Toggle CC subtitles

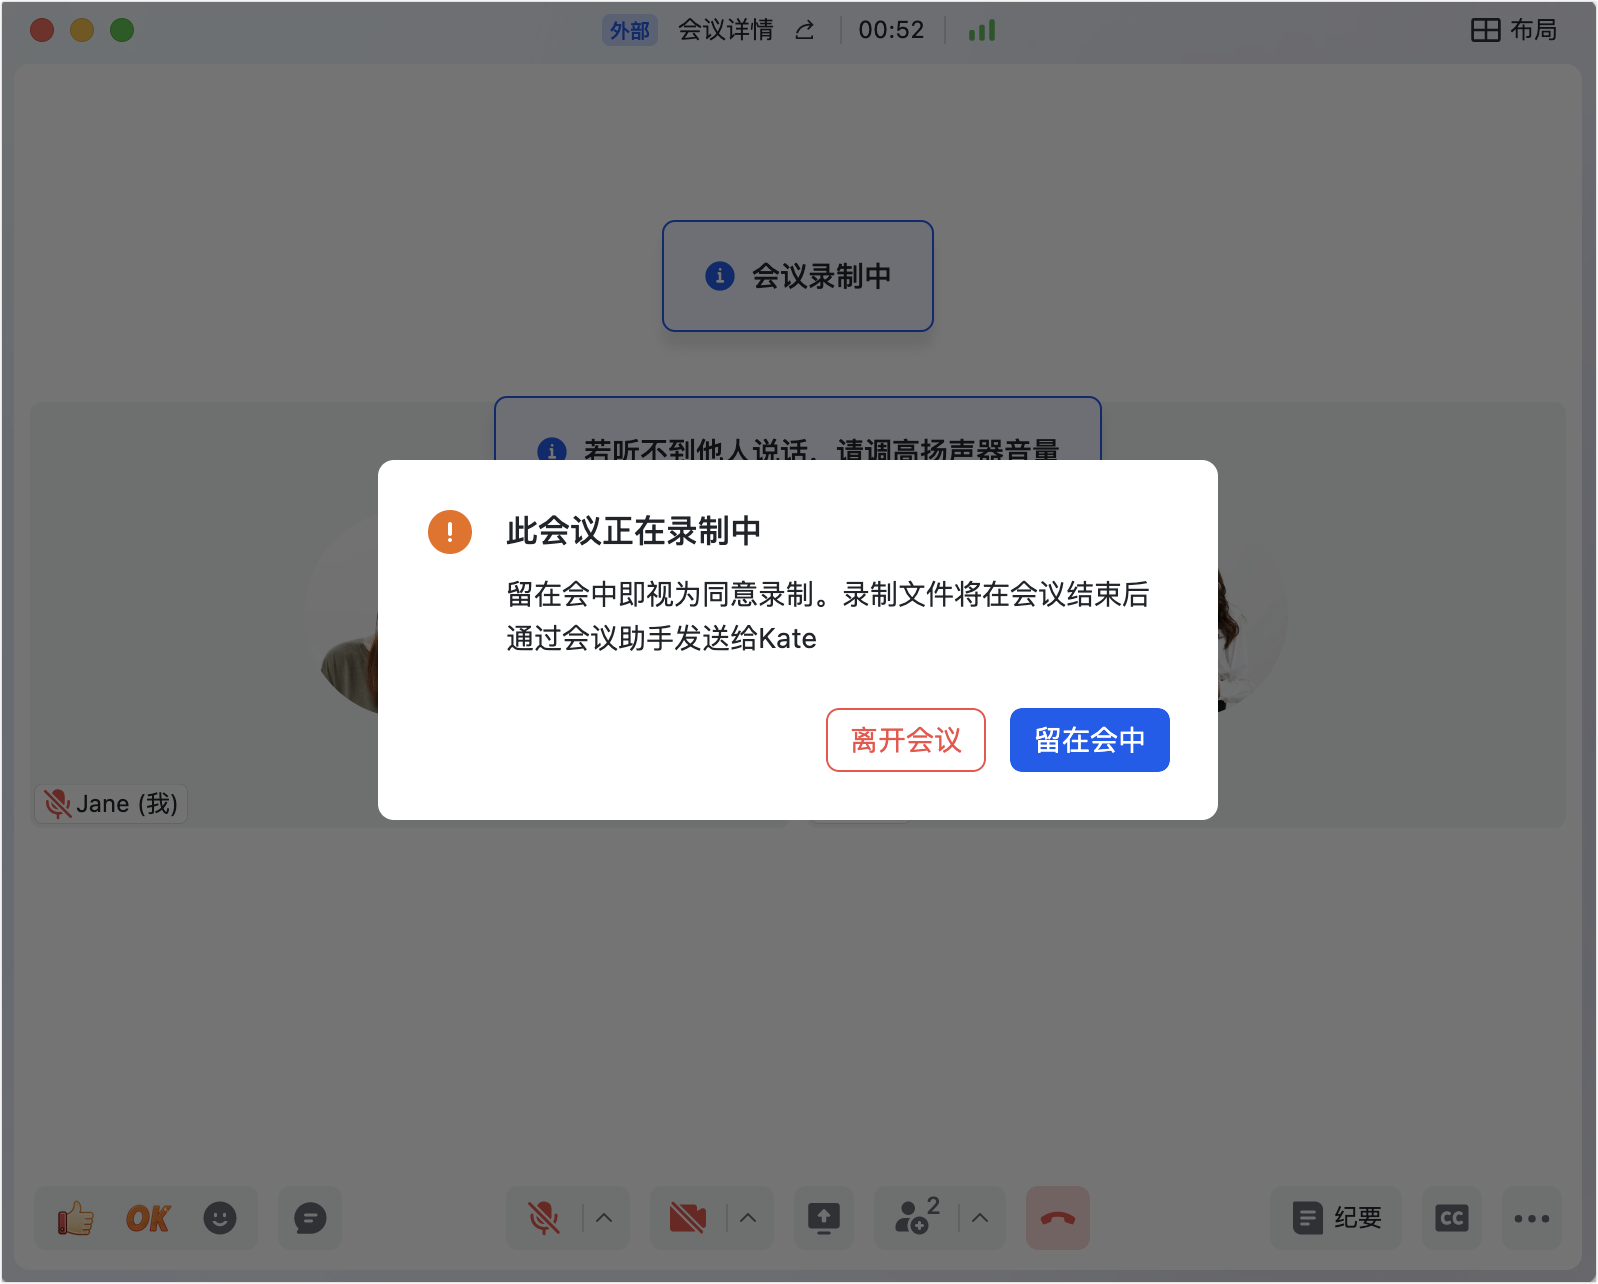coord(1452,1218)
